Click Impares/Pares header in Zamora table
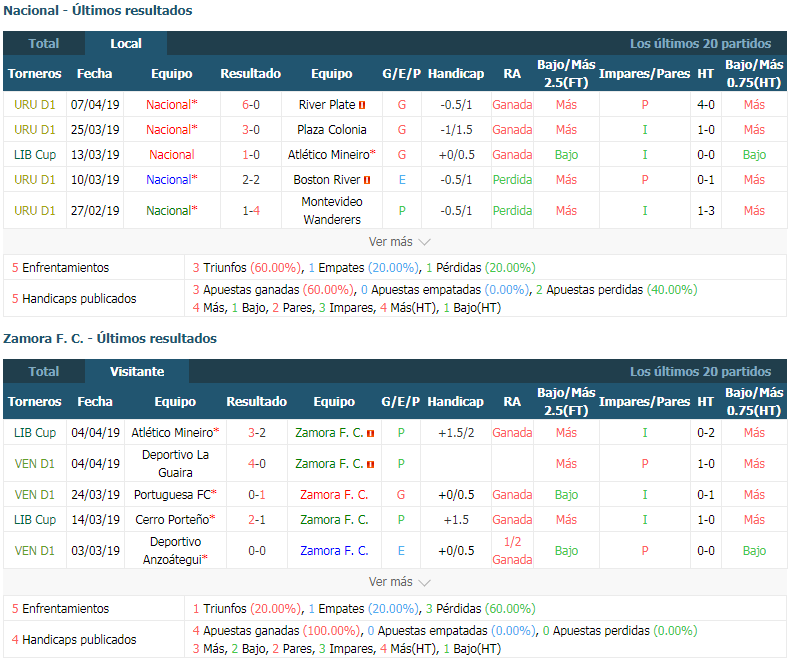The width and height of the screenshot is (789, 658). pyautogui.click(x=645, y=401)
